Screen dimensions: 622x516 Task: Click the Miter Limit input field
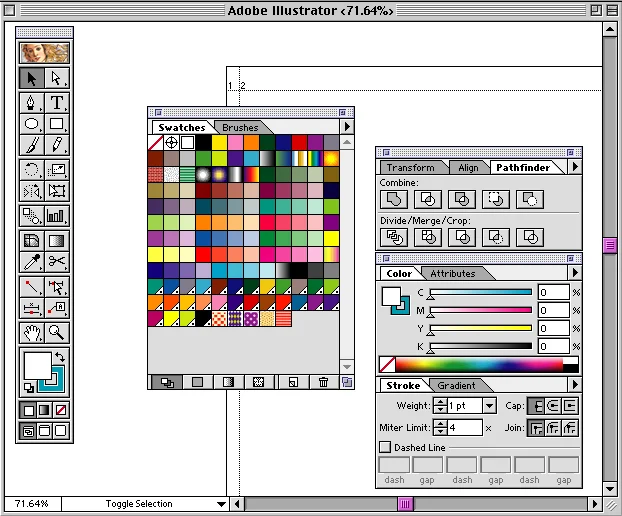pyautogui.click(x=465, y=428)
